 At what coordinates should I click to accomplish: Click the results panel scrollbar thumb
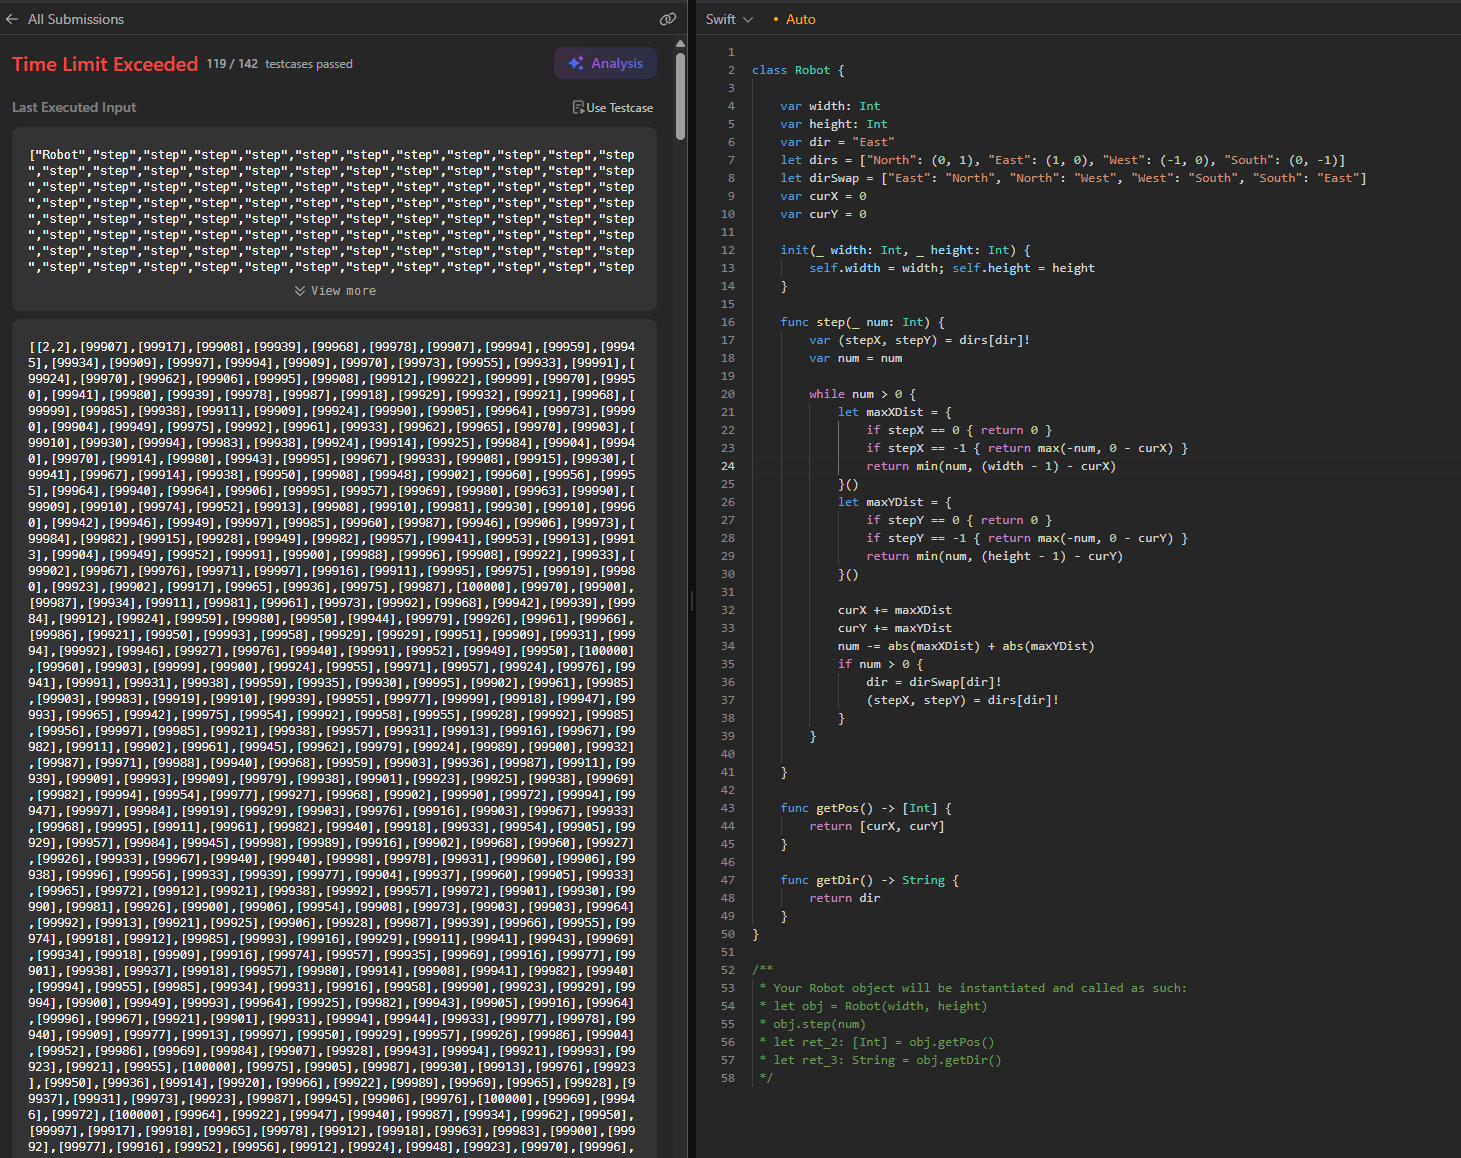click(x=680, y=95)
